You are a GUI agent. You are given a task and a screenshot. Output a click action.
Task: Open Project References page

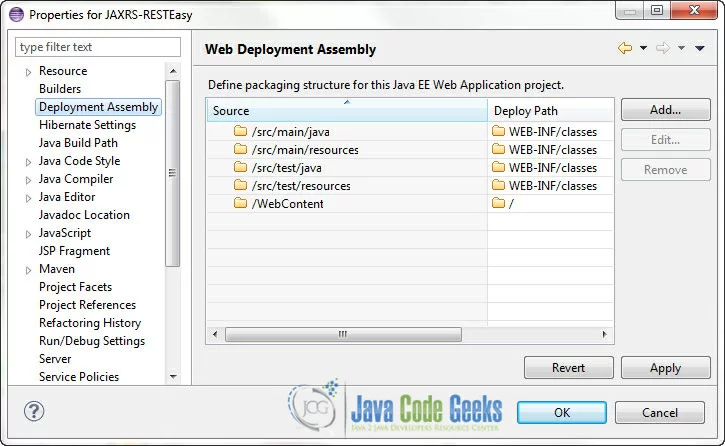click(87, 305)
